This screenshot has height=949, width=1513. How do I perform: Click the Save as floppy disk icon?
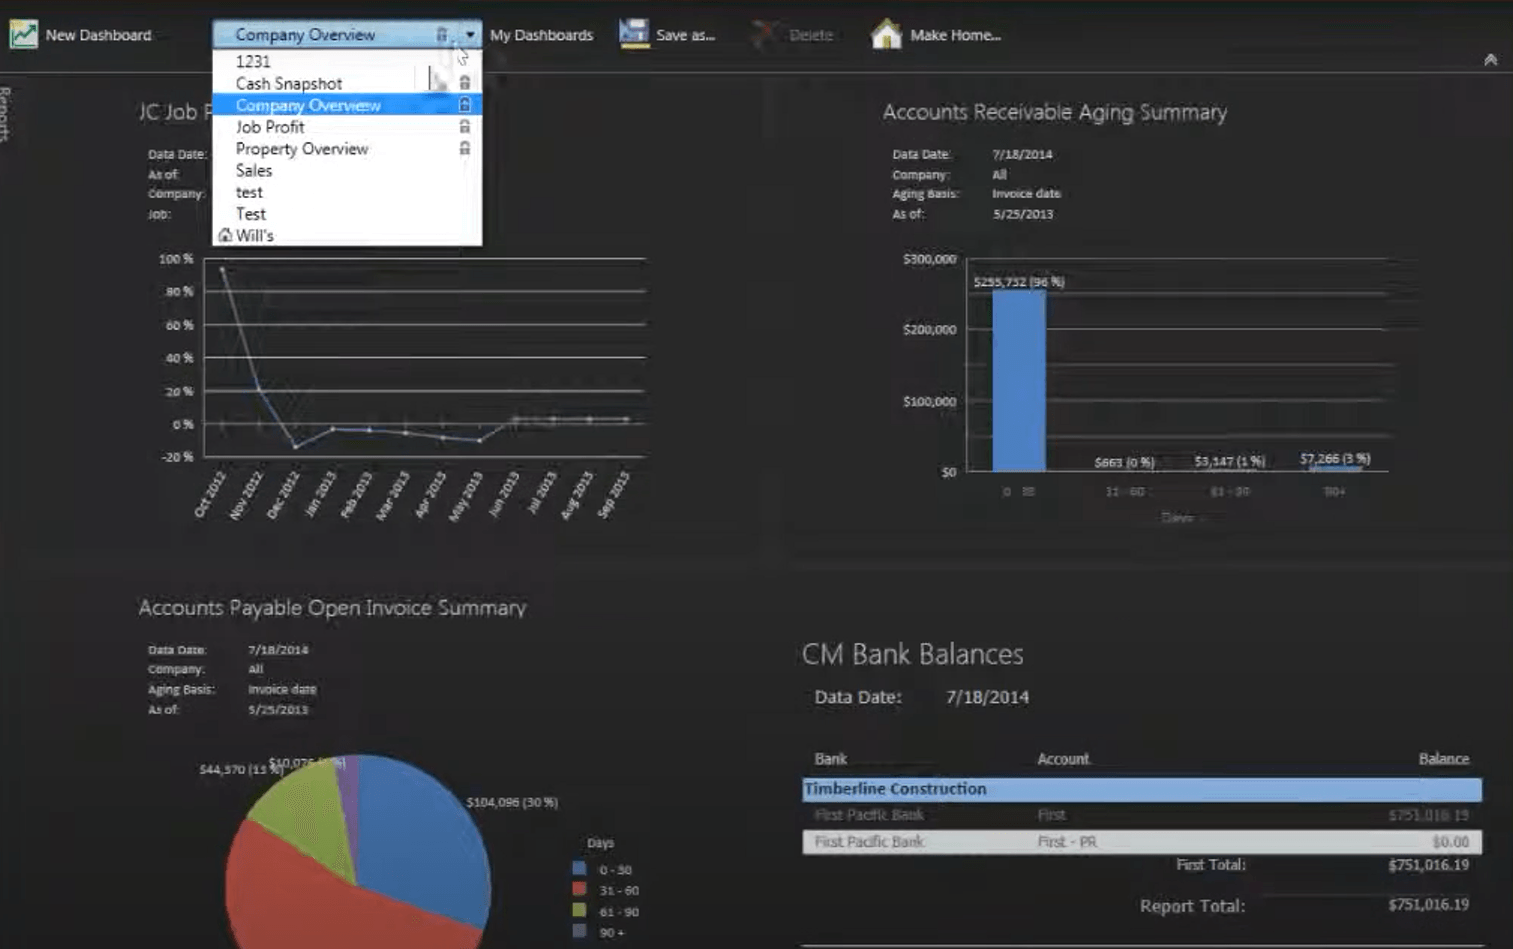pos(634,33)
